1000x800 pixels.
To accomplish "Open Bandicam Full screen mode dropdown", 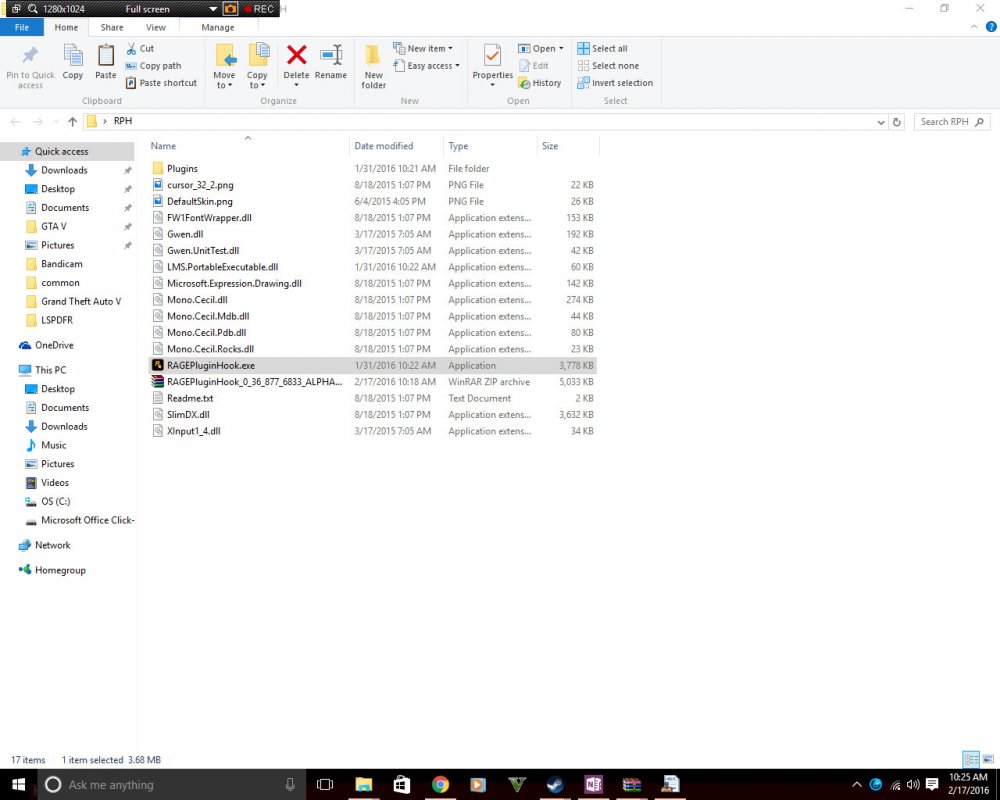I will [x=213, y=9].
